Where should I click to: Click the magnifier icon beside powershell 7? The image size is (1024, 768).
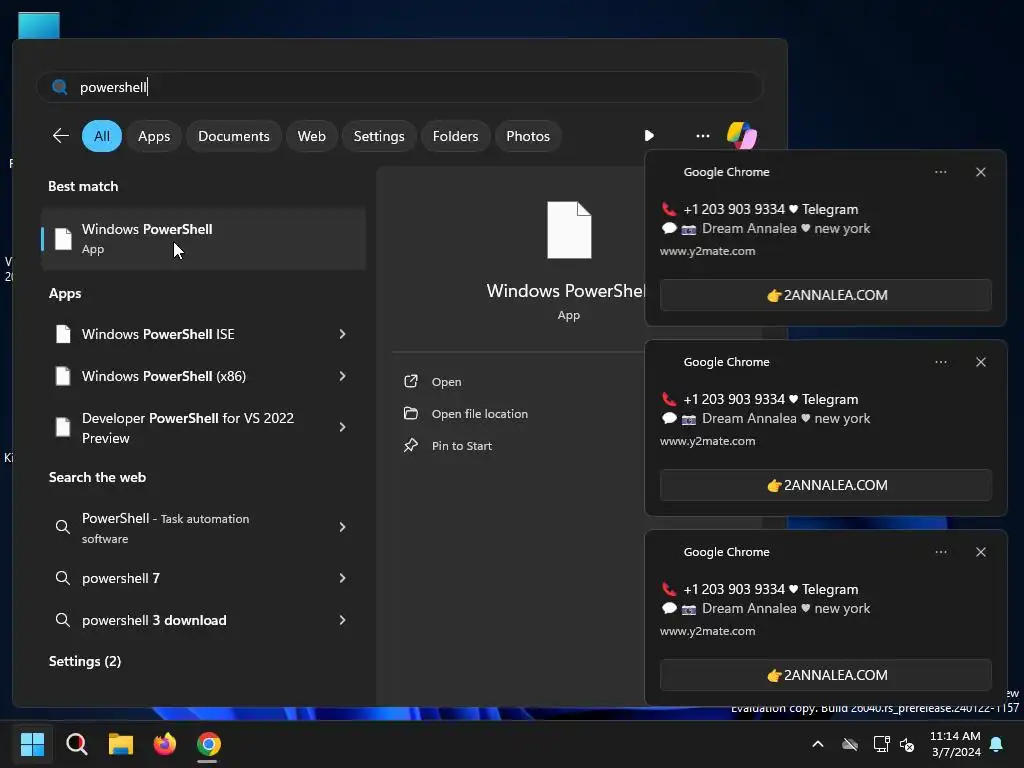[x=63, y=578]
